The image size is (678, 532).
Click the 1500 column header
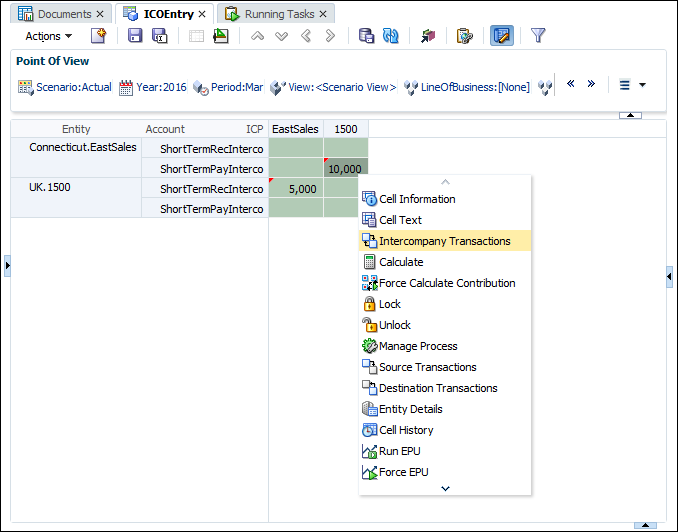click(346, 129)
